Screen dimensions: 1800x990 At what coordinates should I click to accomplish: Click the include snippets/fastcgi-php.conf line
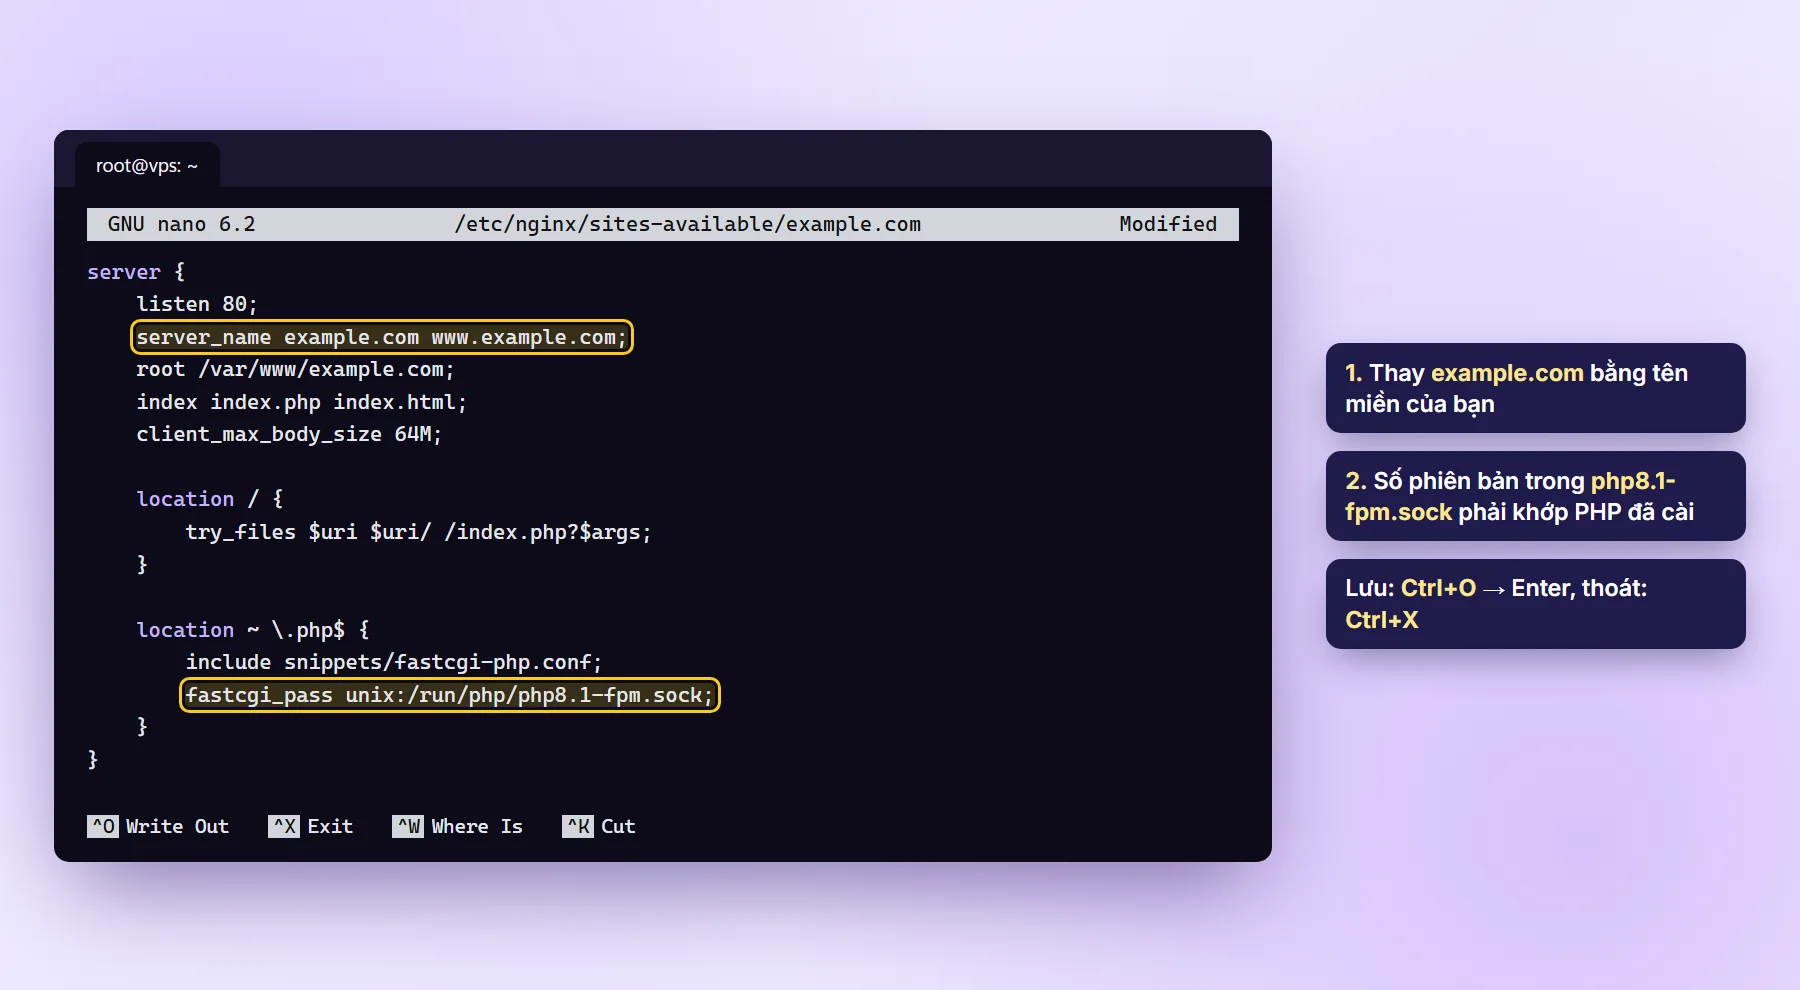(394, 662)
